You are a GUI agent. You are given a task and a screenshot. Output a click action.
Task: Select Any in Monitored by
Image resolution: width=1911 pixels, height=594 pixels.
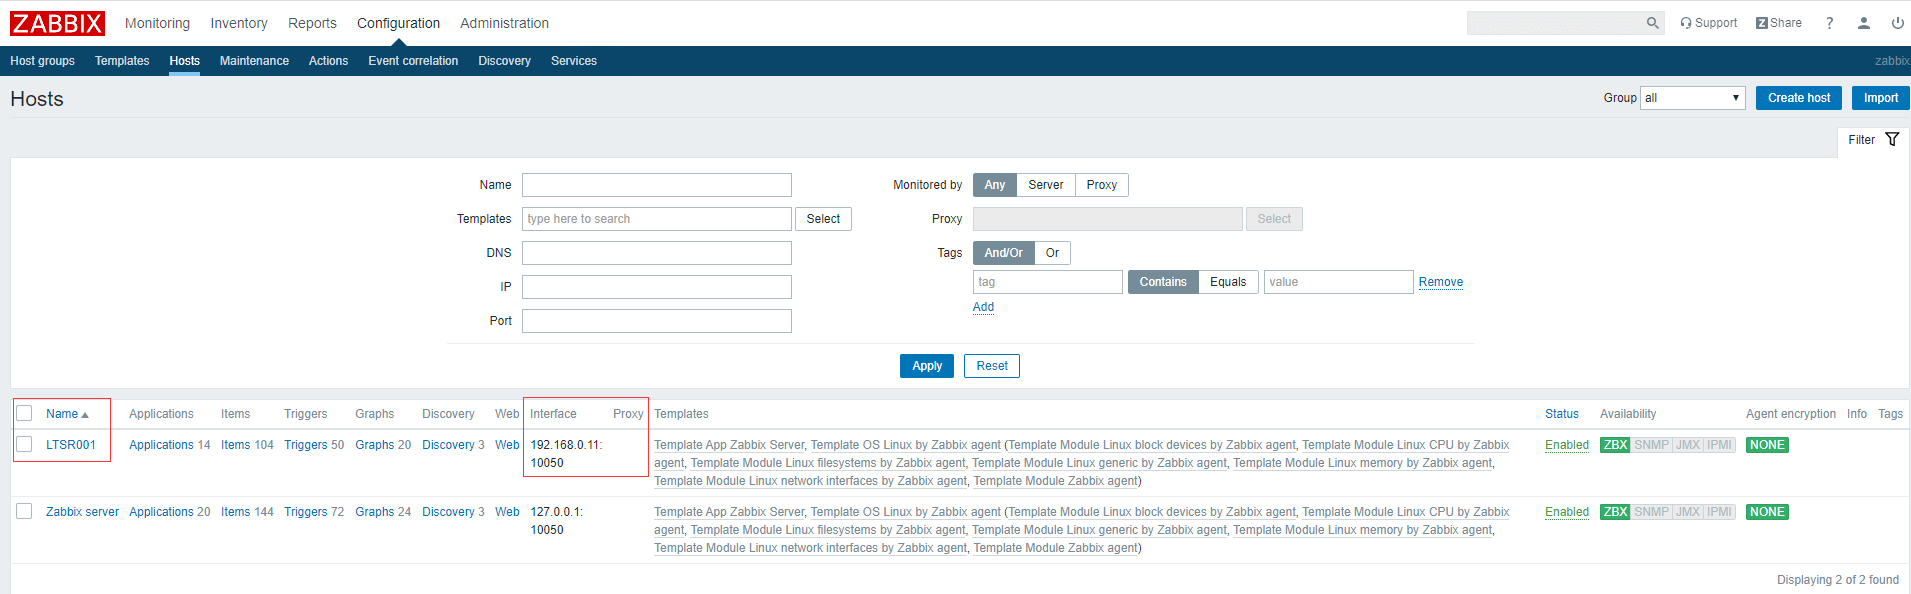994,185
